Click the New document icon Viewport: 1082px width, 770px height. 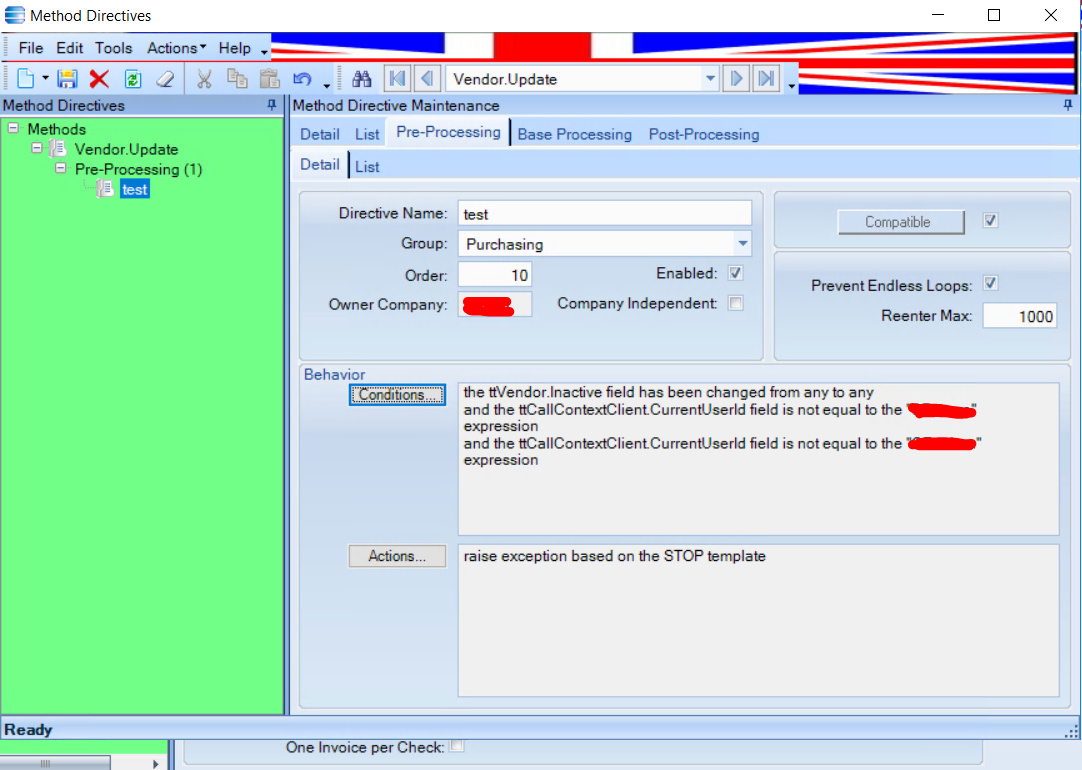26,79
